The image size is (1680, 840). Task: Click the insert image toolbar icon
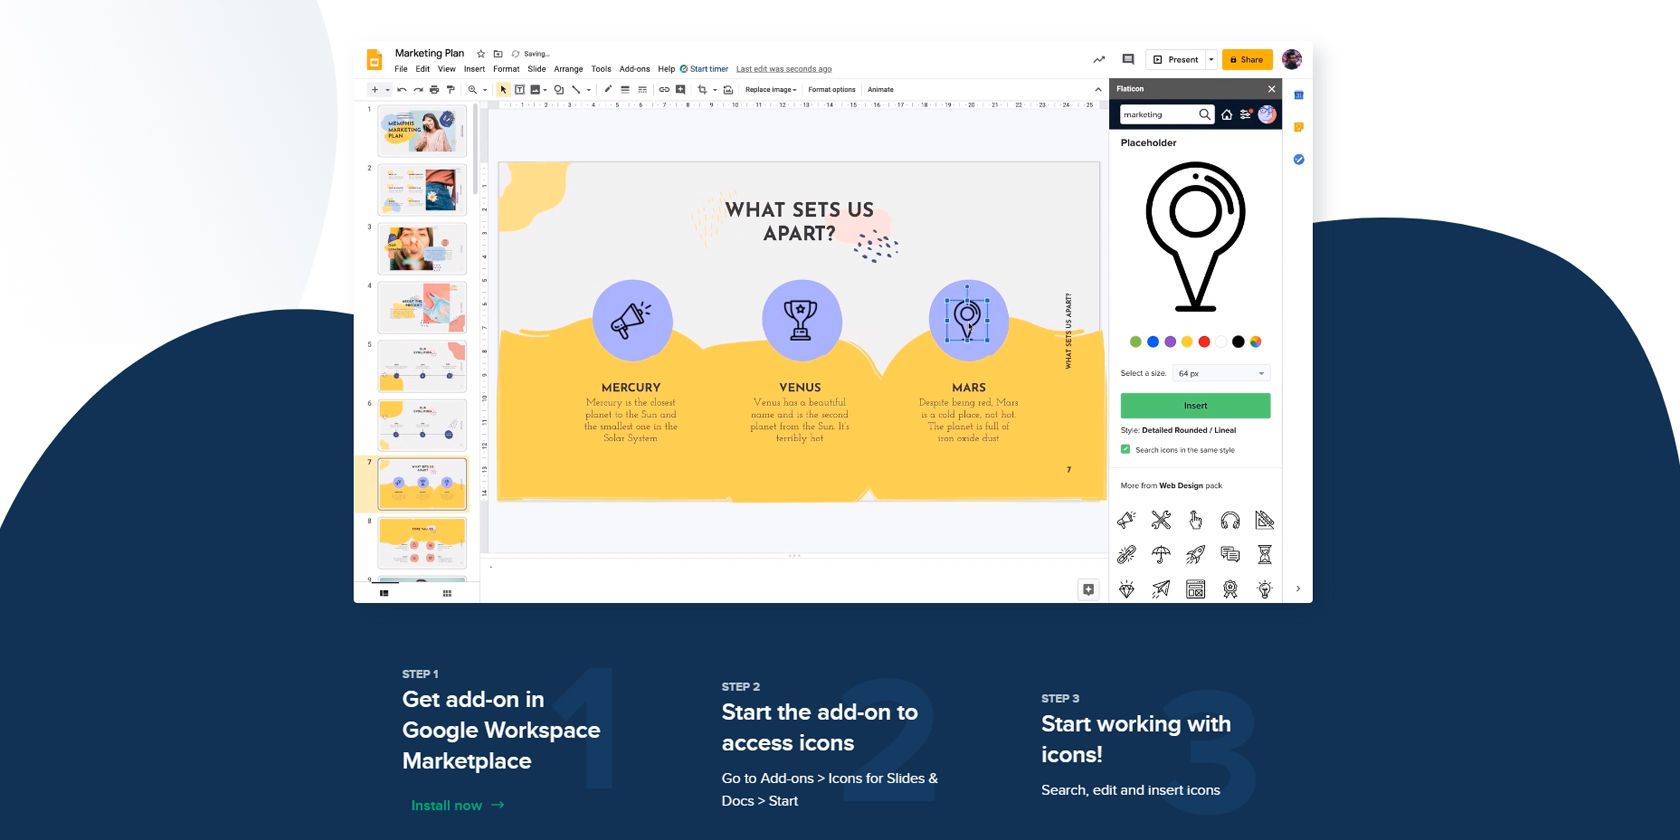click(535, 90)
